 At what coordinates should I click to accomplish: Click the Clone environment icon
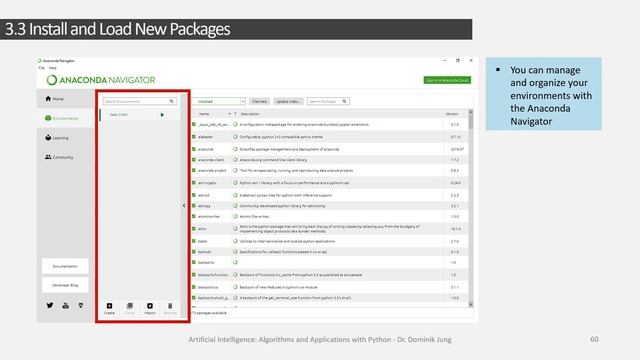(x=130, y=306)
